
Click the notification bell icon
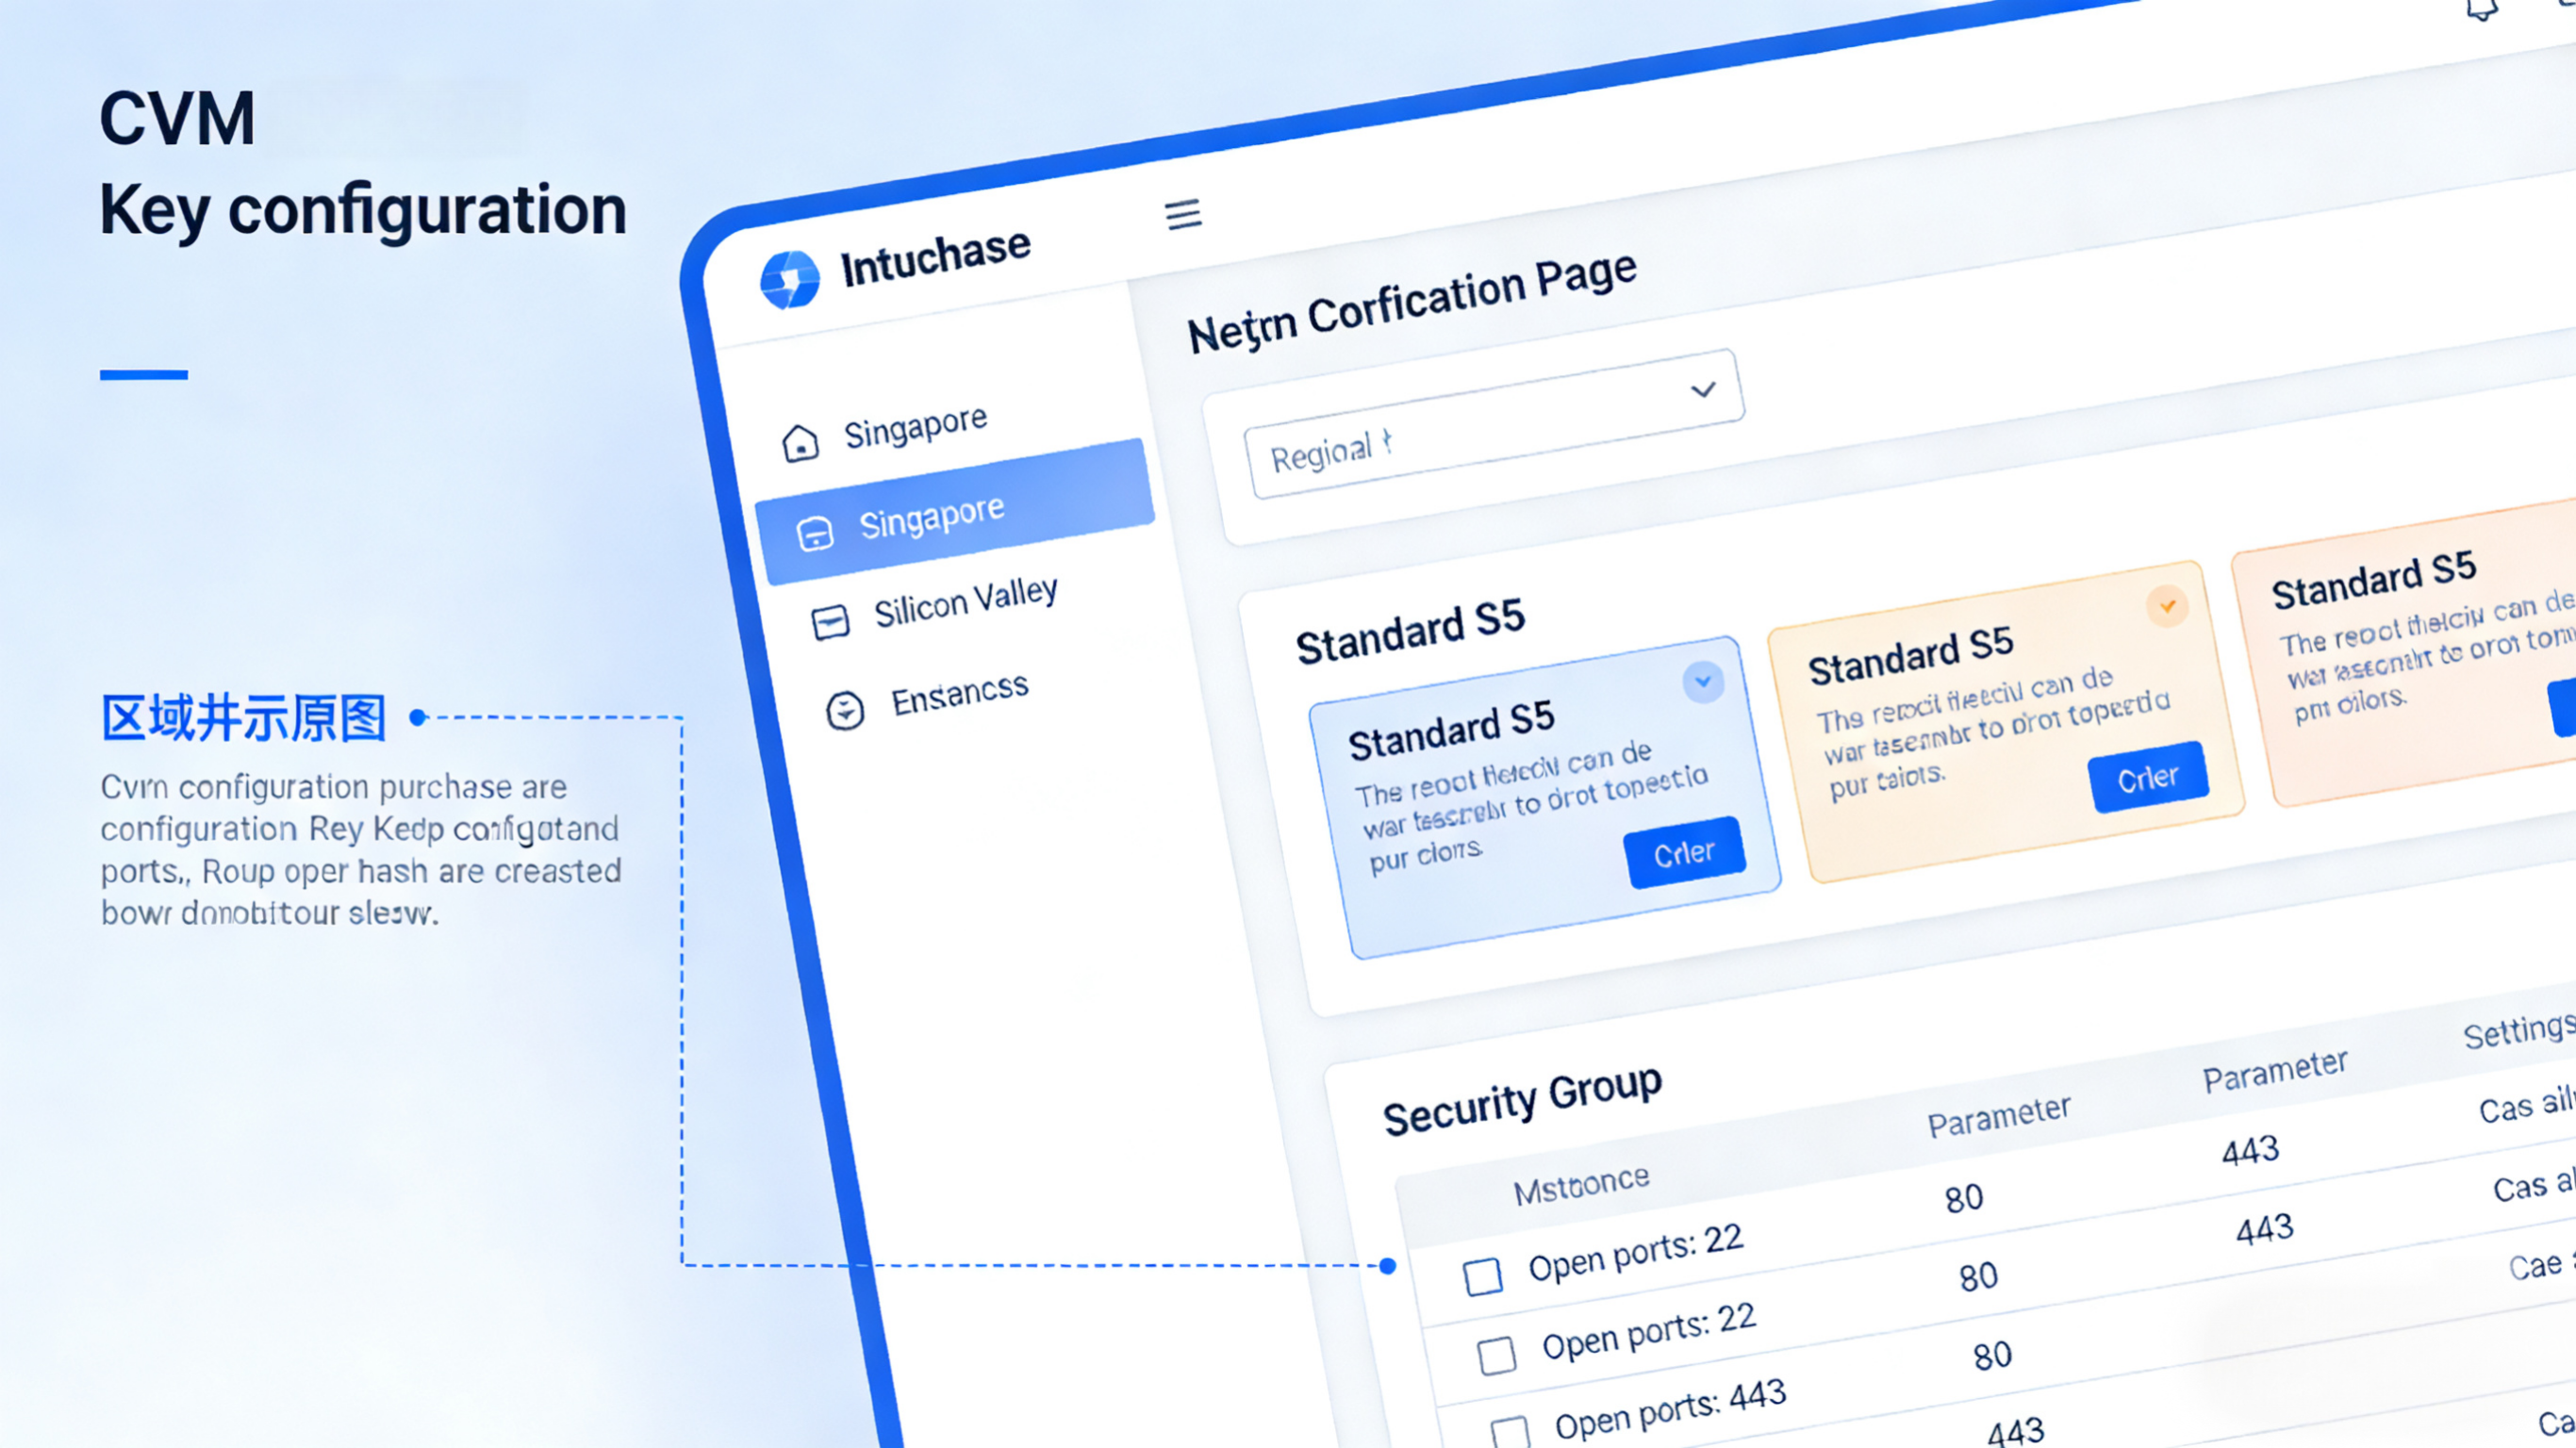(2481, 10)
